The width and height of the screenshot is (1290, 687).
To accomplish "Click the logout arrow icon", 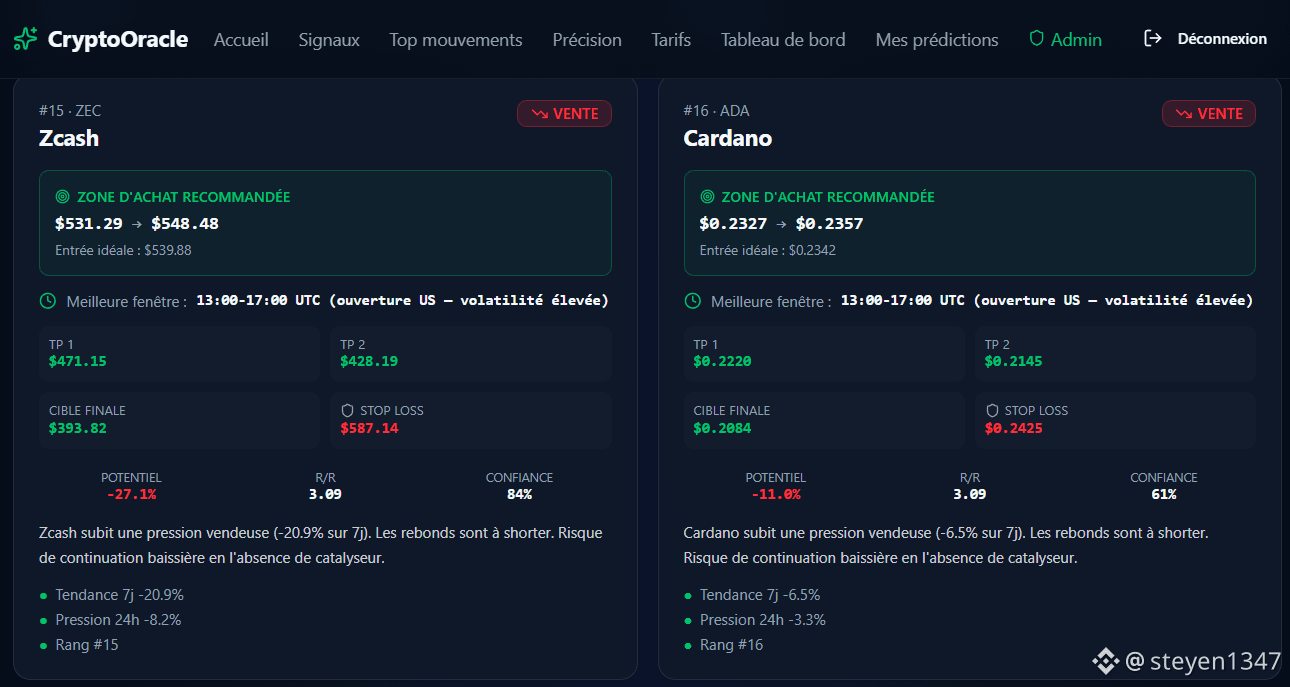I will (1153, 38).
